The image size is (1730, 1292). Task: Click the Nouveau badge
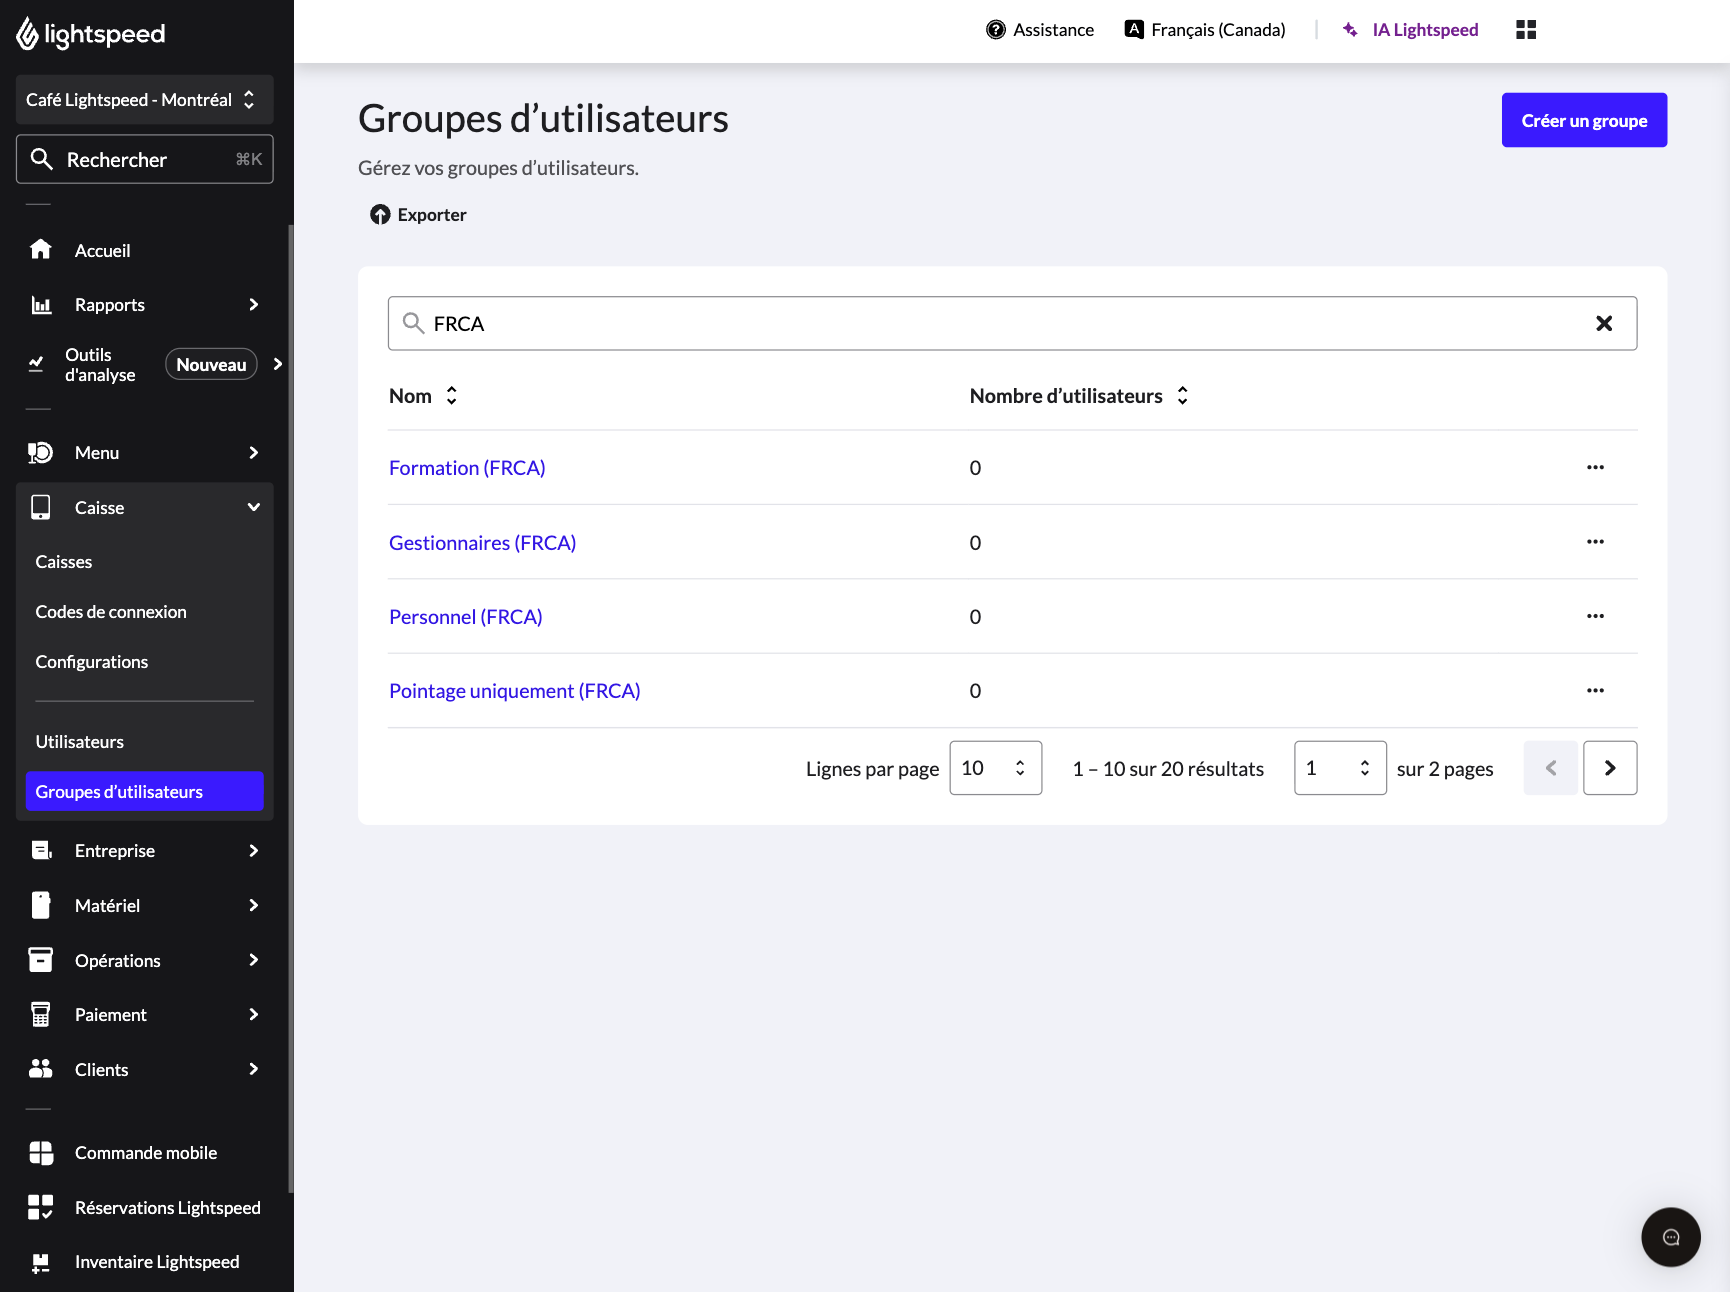tap(211, 365)
